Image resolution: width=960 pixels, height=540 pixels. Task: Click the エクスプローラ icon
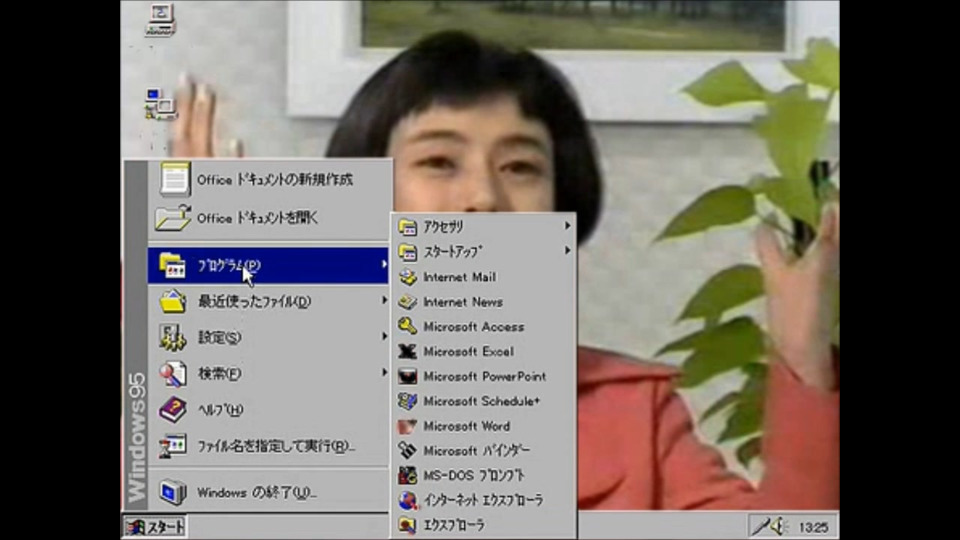click(408, 525)
